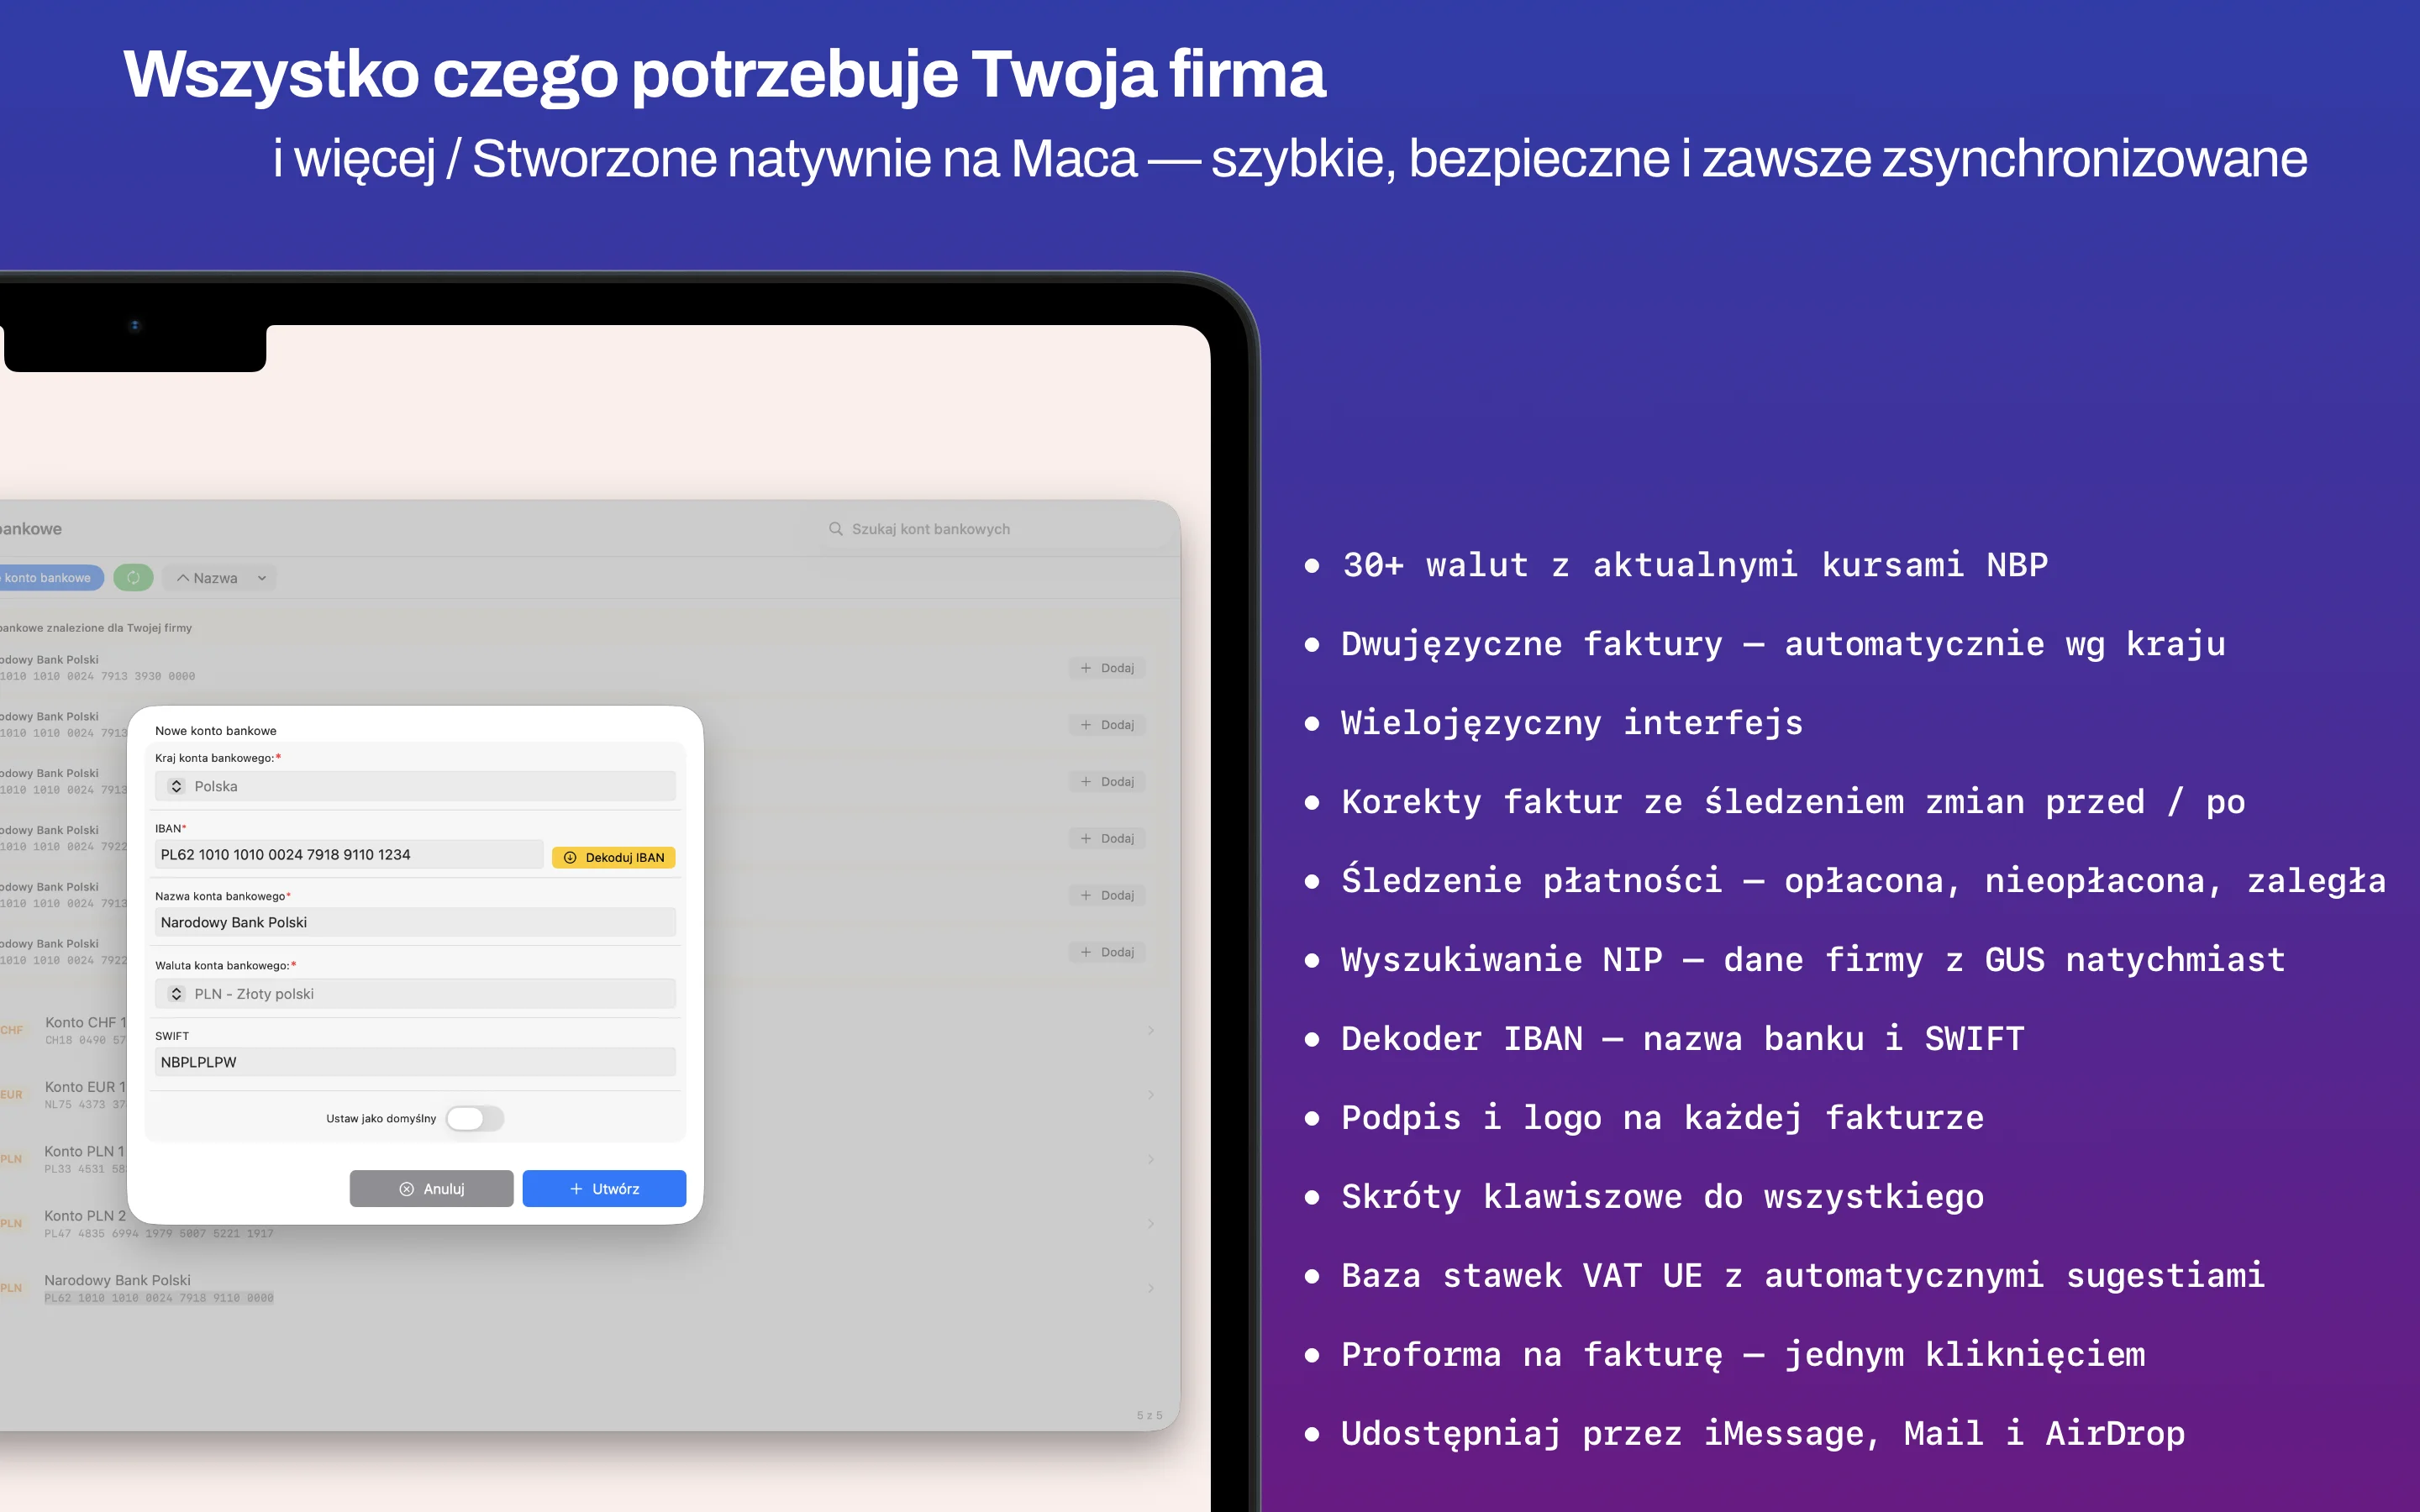Viewport: 2420px width, 1512px height.
Task: Click the Nazwa konta bankowego field
Action: [x=415, y=922]
